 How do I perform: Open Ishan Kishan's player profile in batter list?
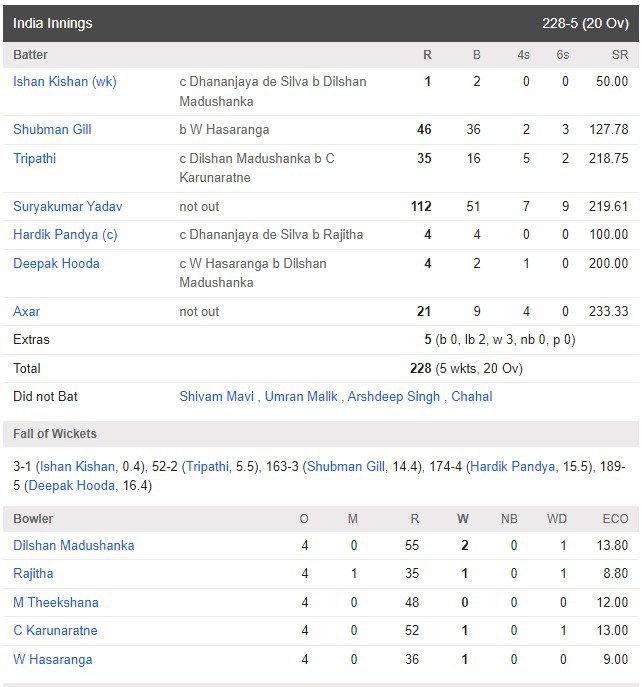pyautogui.click(x=64, y=82)
